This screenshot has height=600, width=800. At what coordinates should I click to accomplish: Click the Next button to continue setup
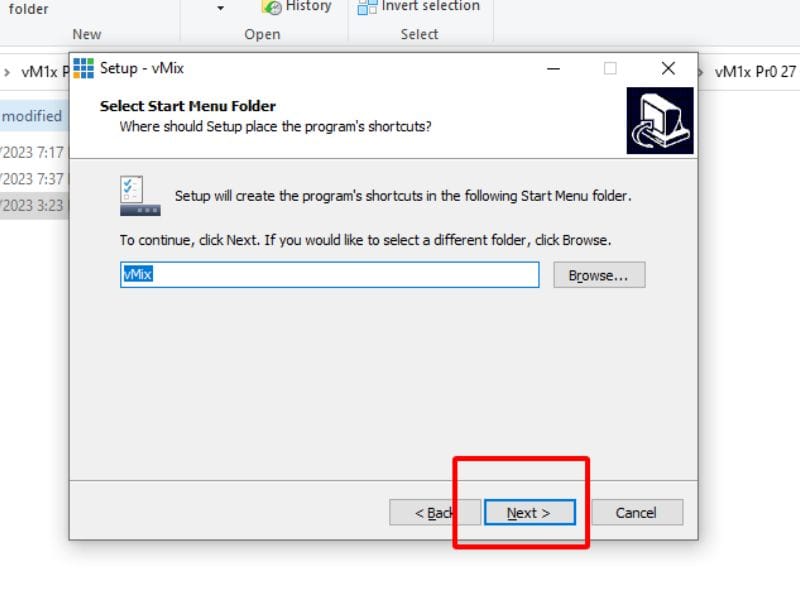530,512
